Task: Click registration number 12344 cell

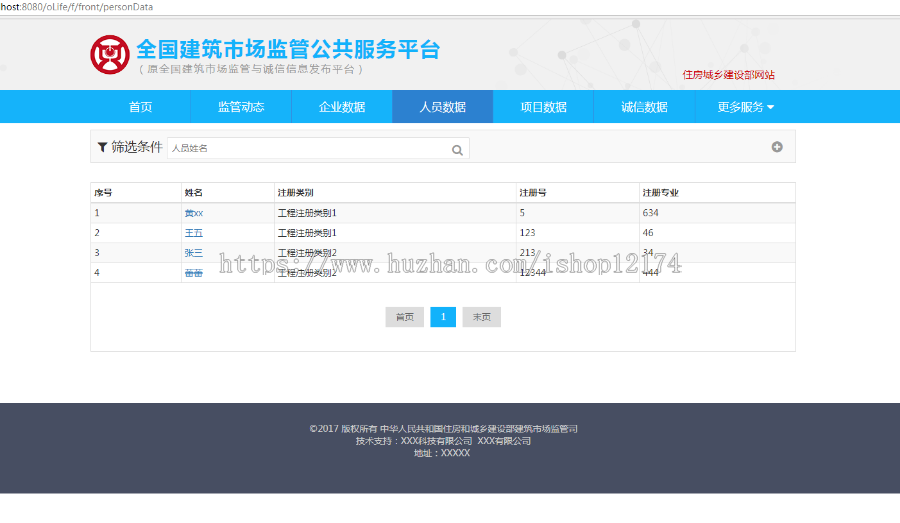Action: [x=533, y=273]
